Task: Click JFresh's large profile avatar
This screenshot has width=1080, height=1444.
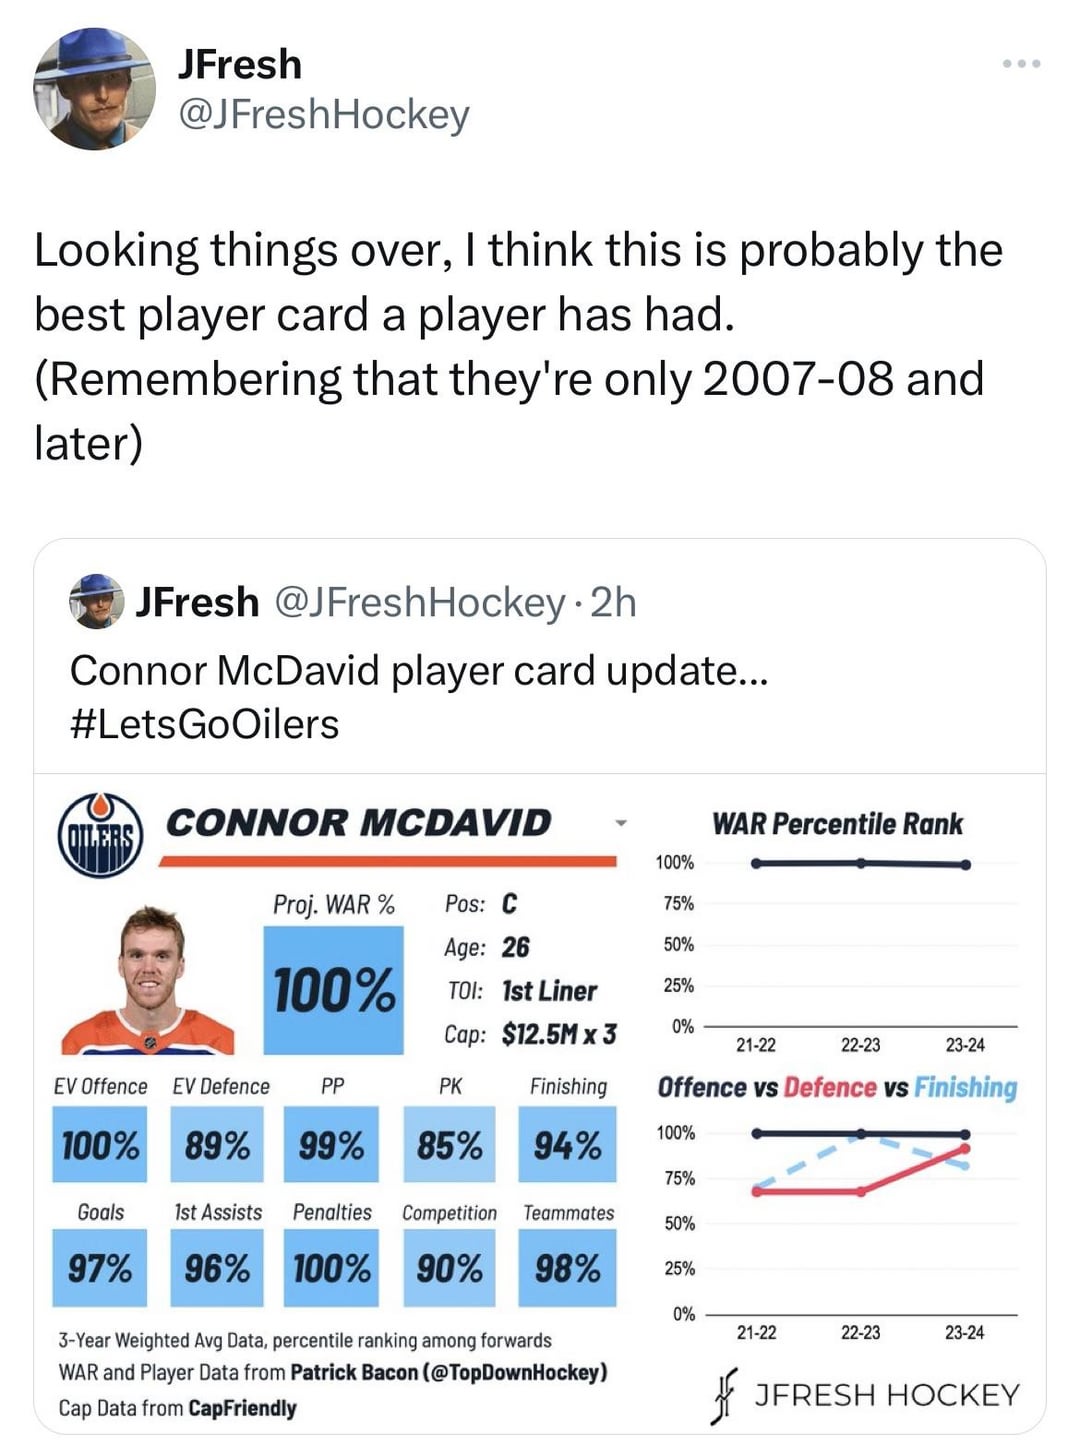Action: tap(94, 89)
